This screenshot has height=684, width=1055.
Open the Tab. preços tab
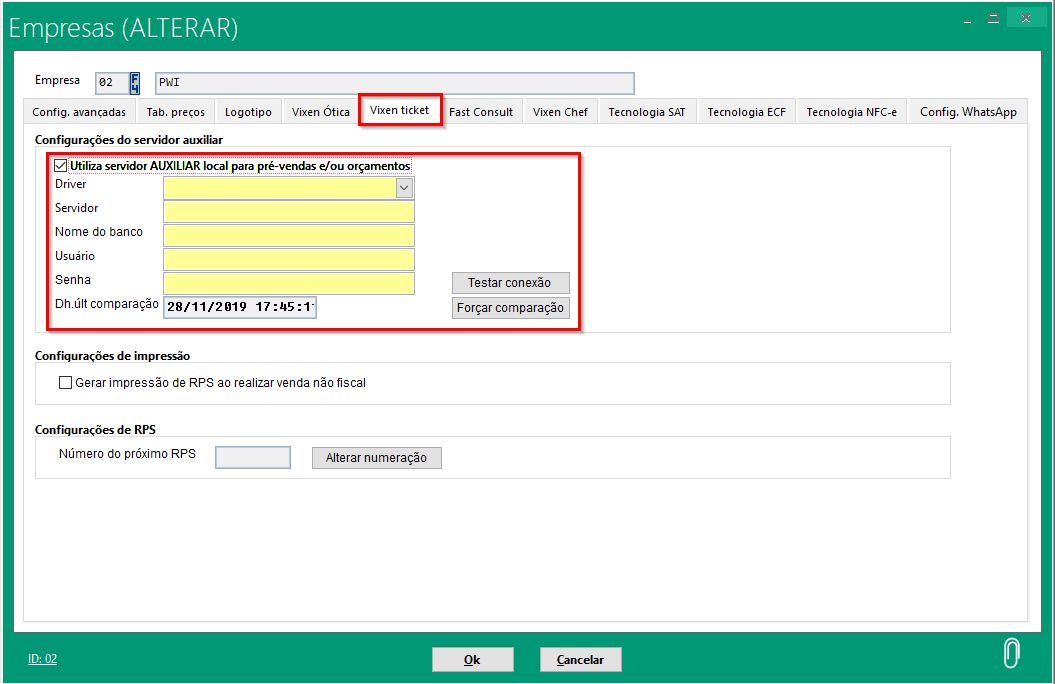175,112
